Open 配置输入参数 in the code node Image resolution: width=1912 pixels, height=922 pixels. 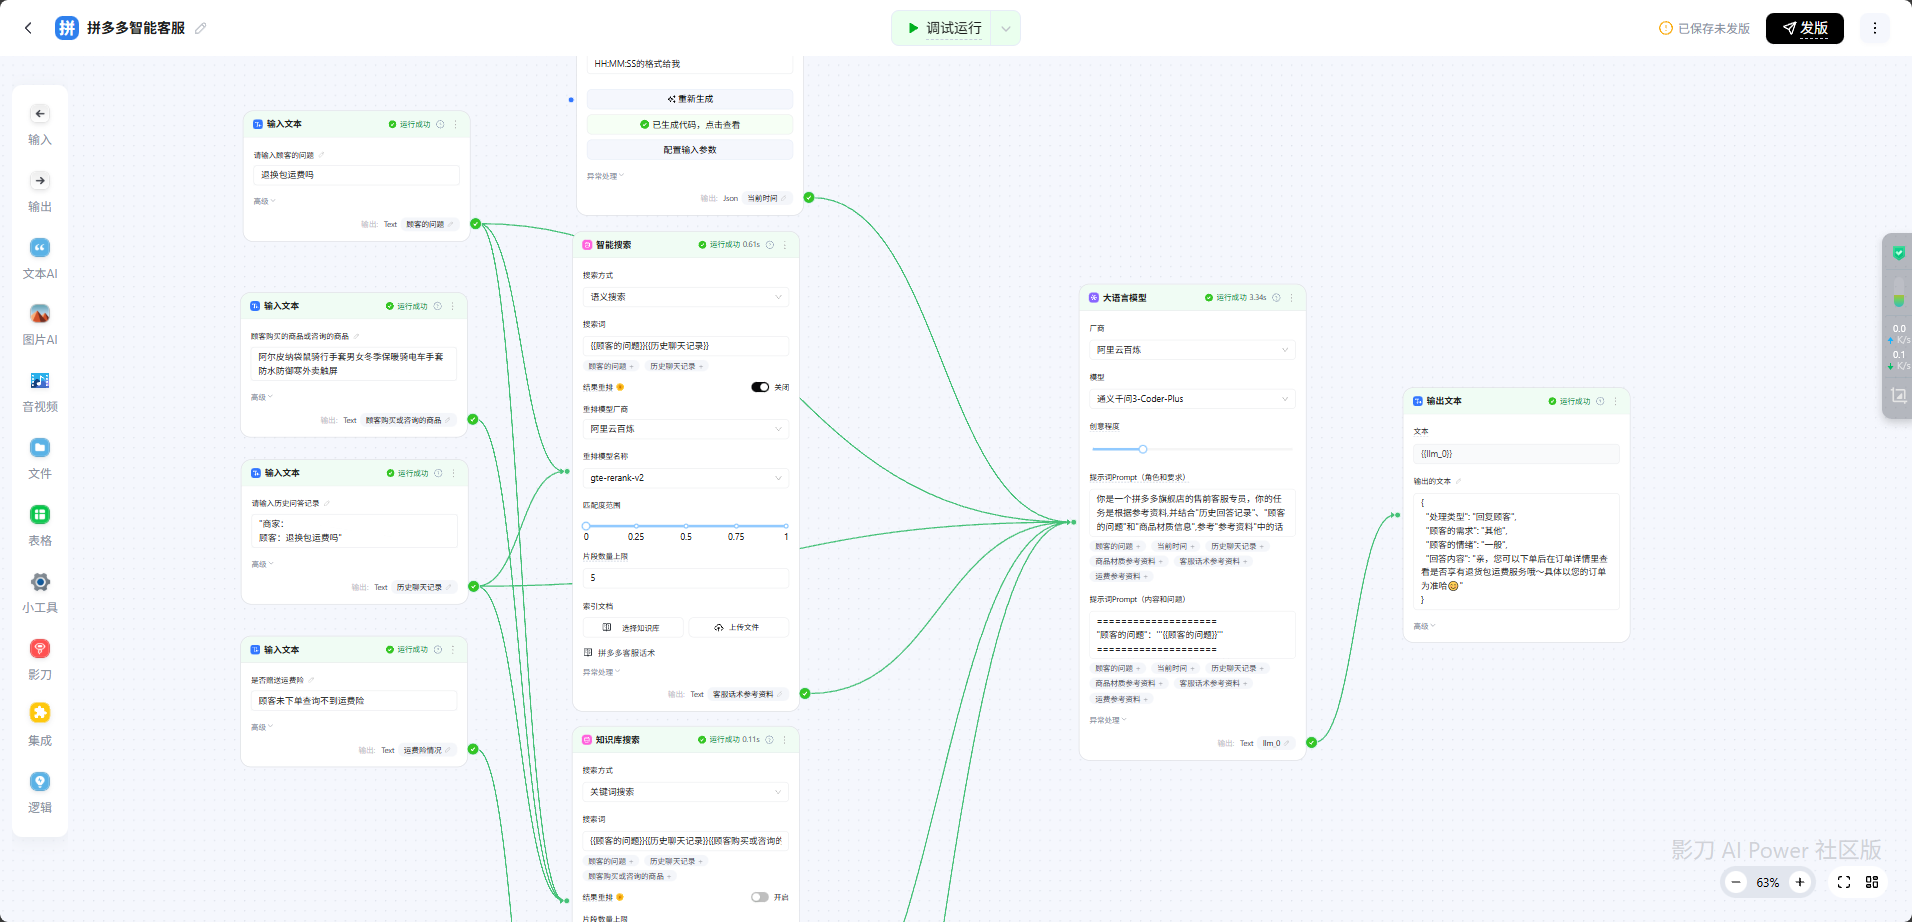pos(690,150)
